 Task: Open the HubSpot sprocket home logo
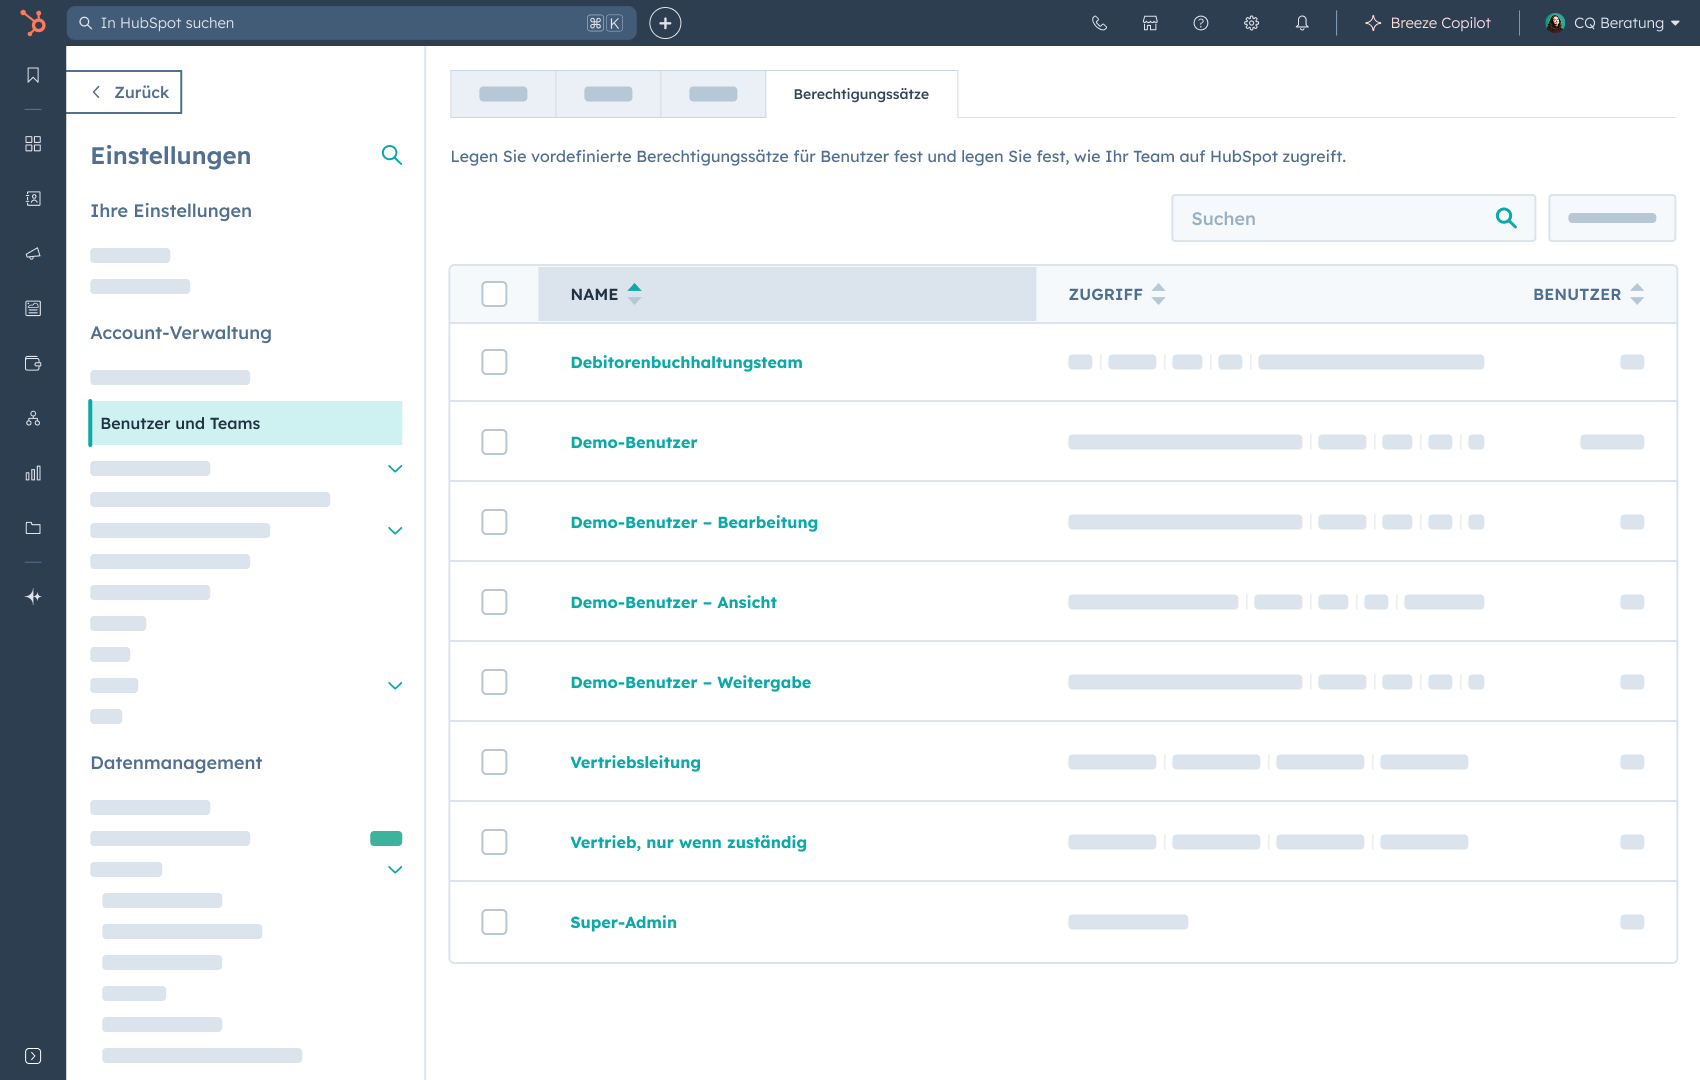point(33,22)
